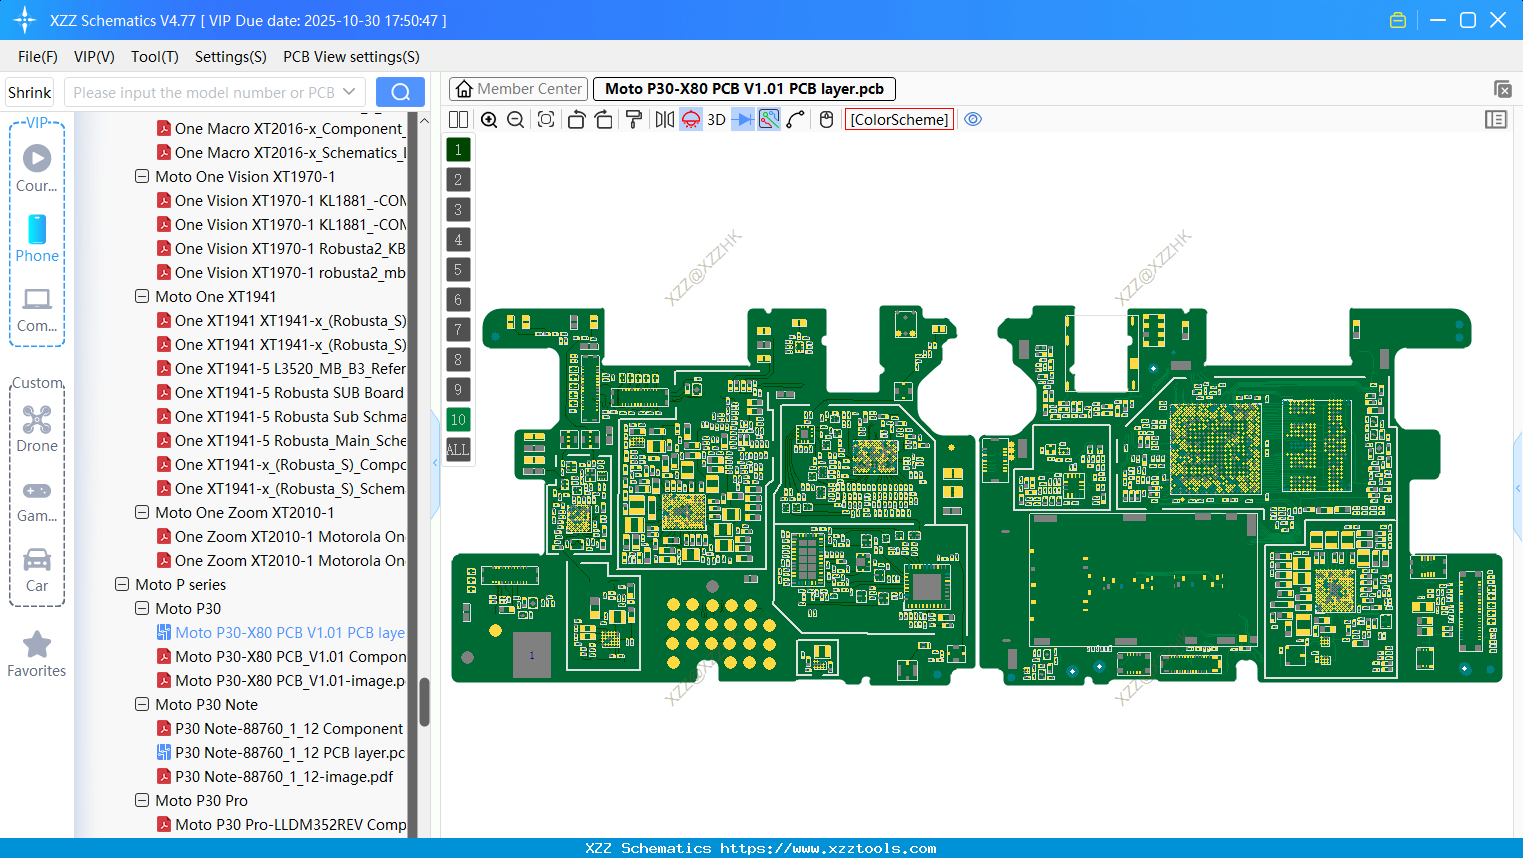Click the rotate board left icon
Screen dimensions: 1523x858
coord(576,119)
